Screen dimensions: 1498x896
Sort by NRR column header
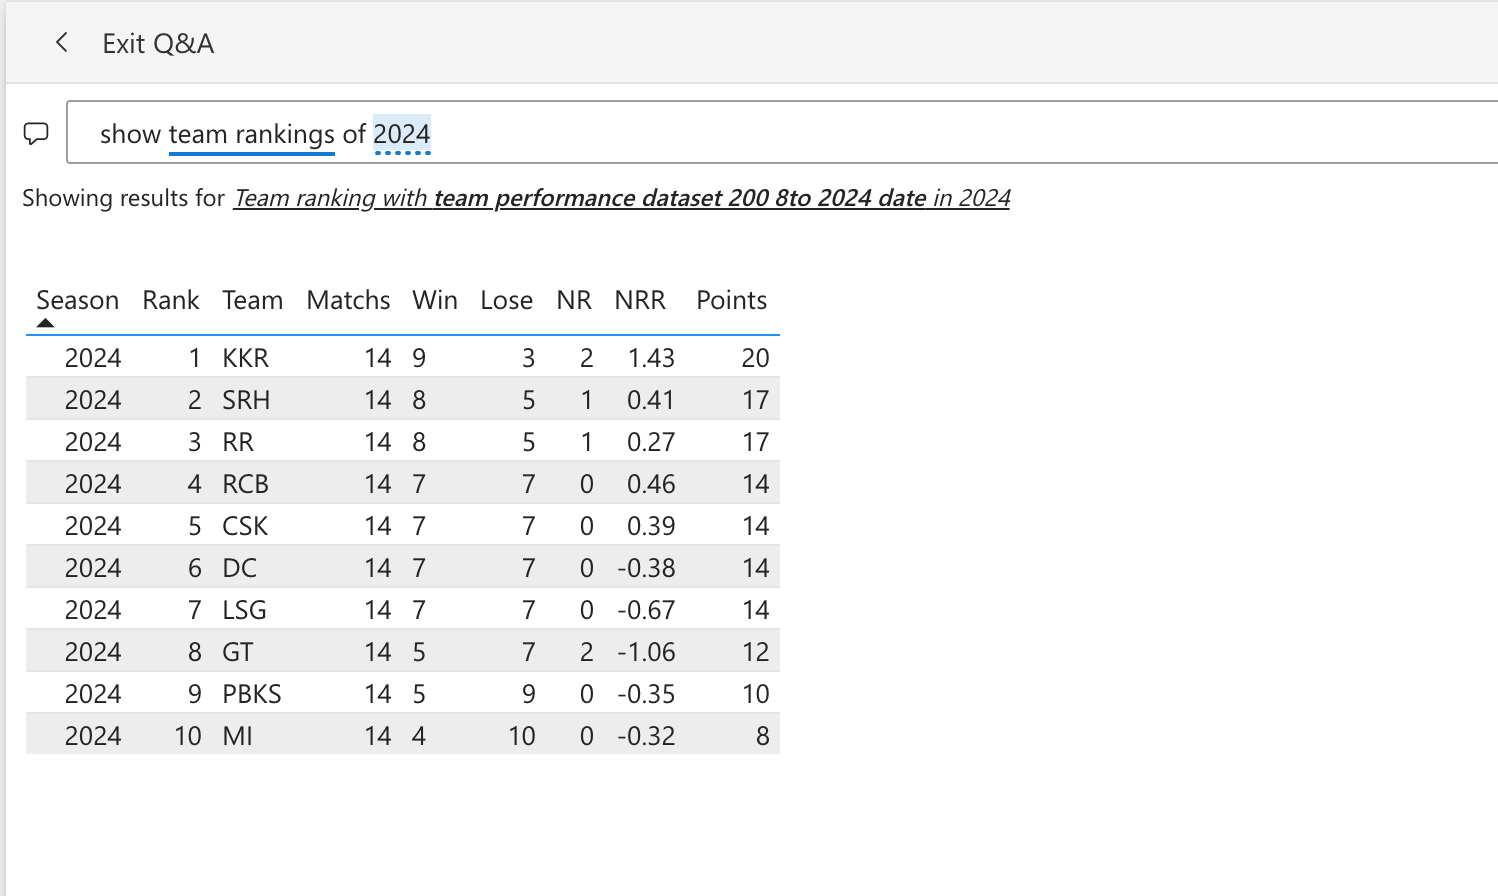[640, 300]
